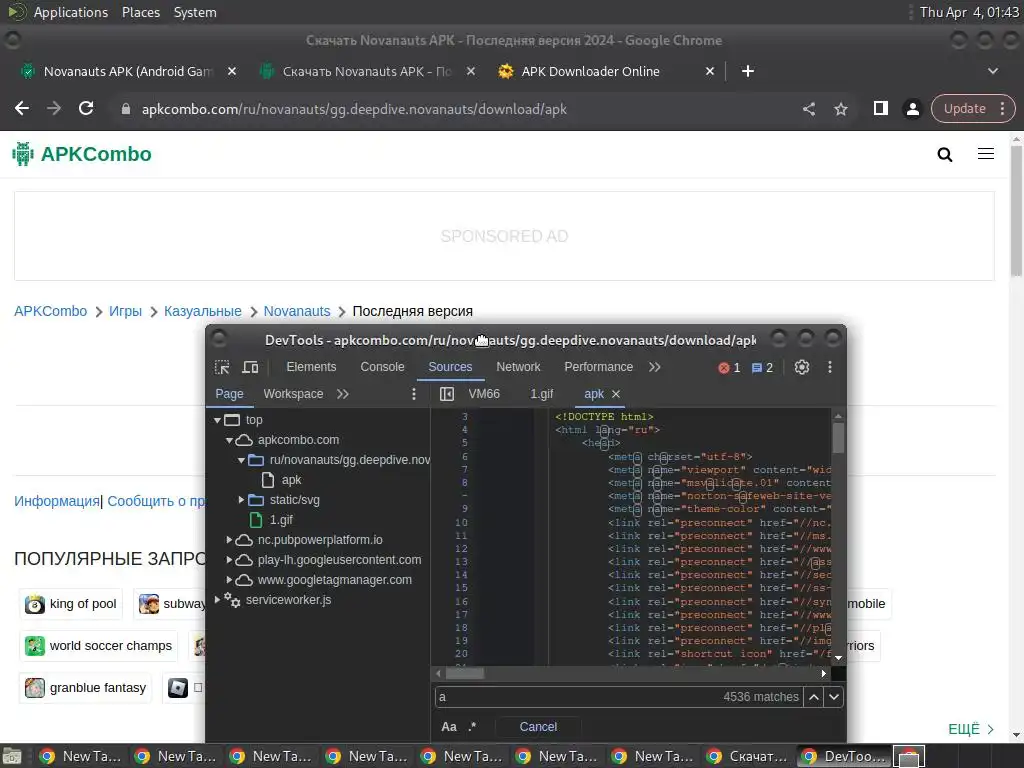
Task: Go to next search match
Action: pos(834,697)
